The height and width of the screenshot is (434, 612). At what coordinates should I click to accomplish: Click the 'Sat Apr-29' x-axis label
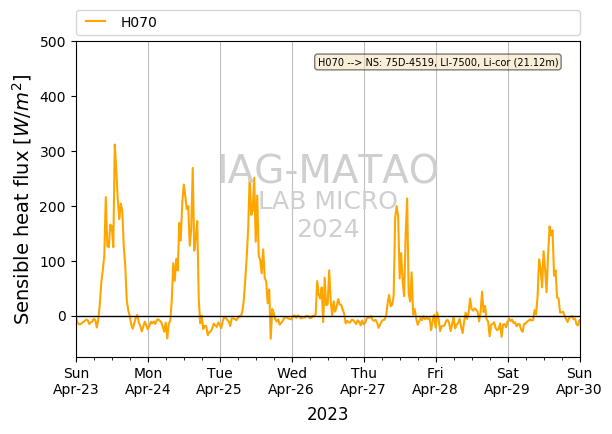tap(507, 381)
